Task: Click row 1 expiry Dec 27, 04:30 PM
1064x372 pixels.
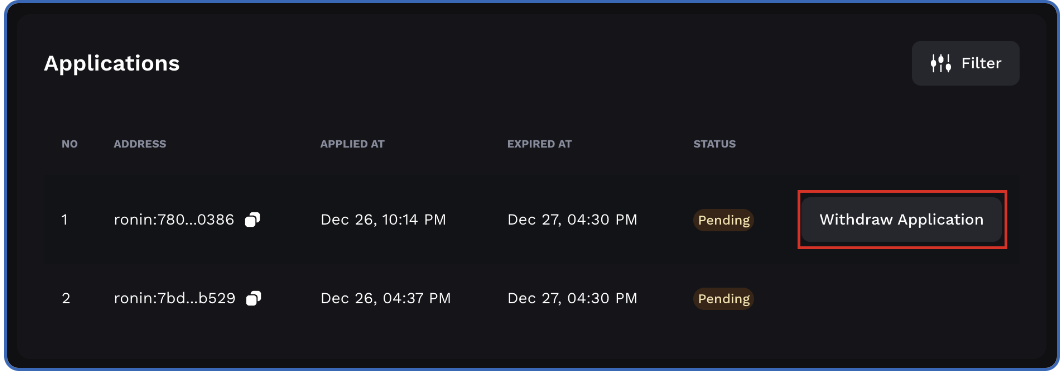Action: [x=572, y=220]
